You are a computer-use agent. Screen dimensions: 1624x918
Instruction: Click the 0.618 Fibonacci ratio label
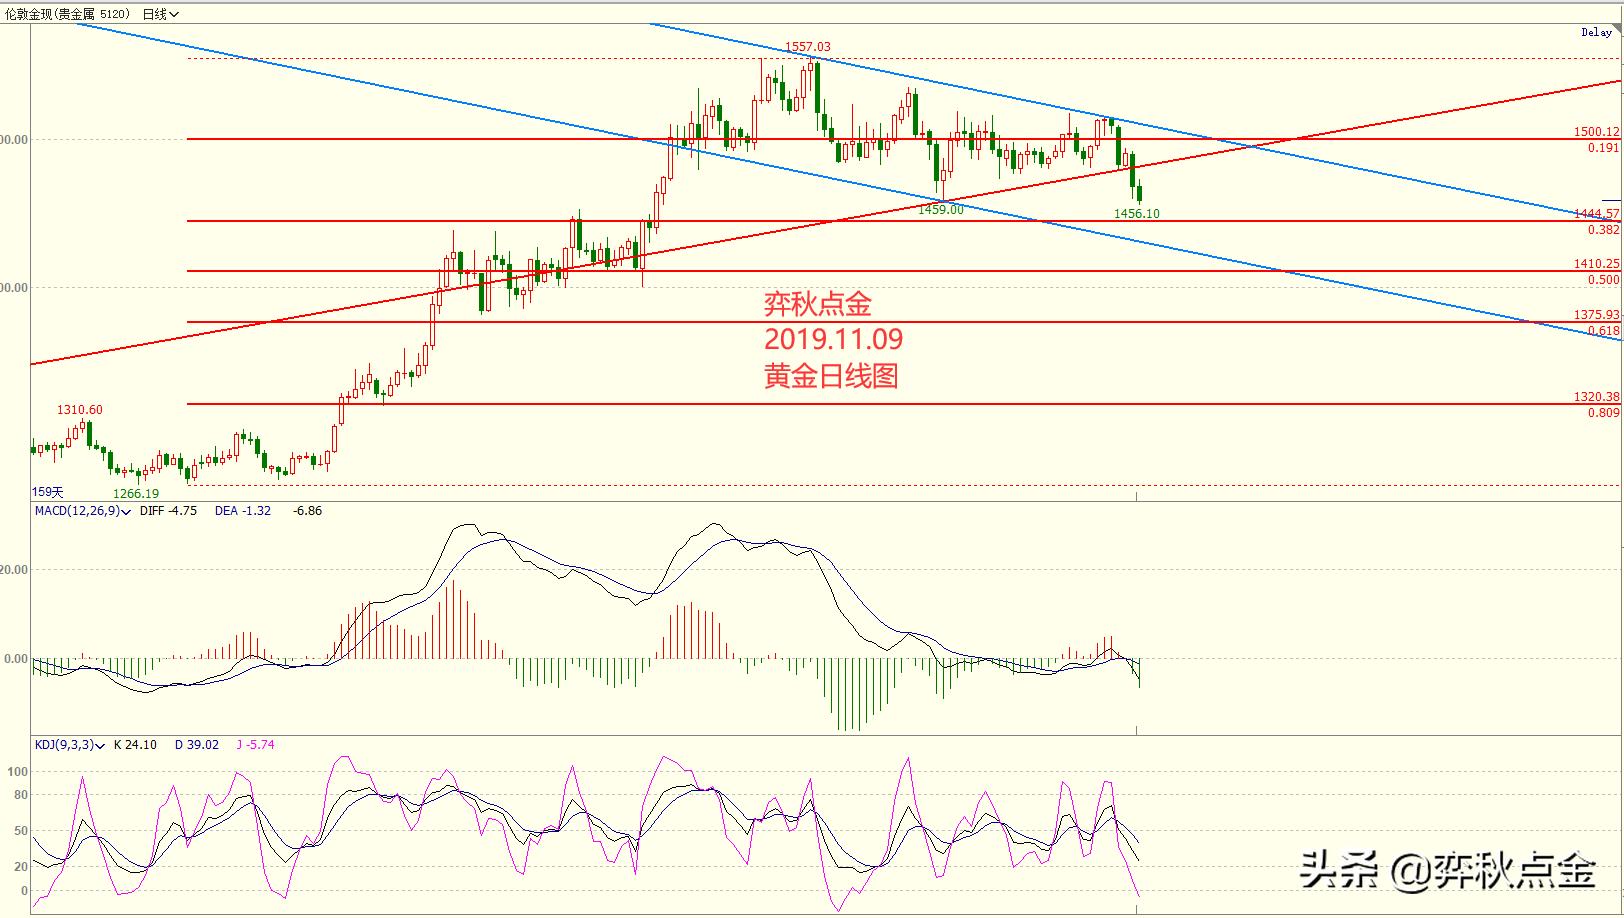coord(1603,331)
